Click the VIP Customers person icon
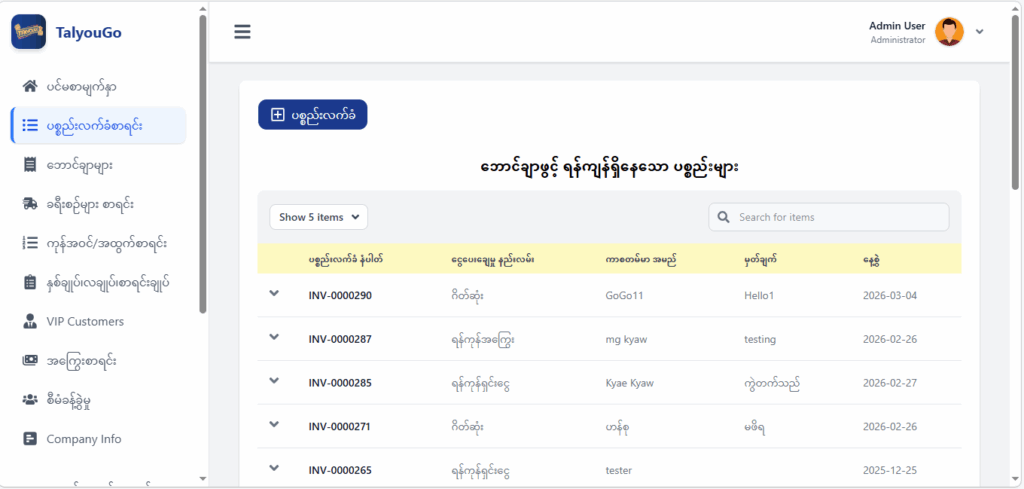Viewport: 1024px width, 489px height. click(30, 322)
